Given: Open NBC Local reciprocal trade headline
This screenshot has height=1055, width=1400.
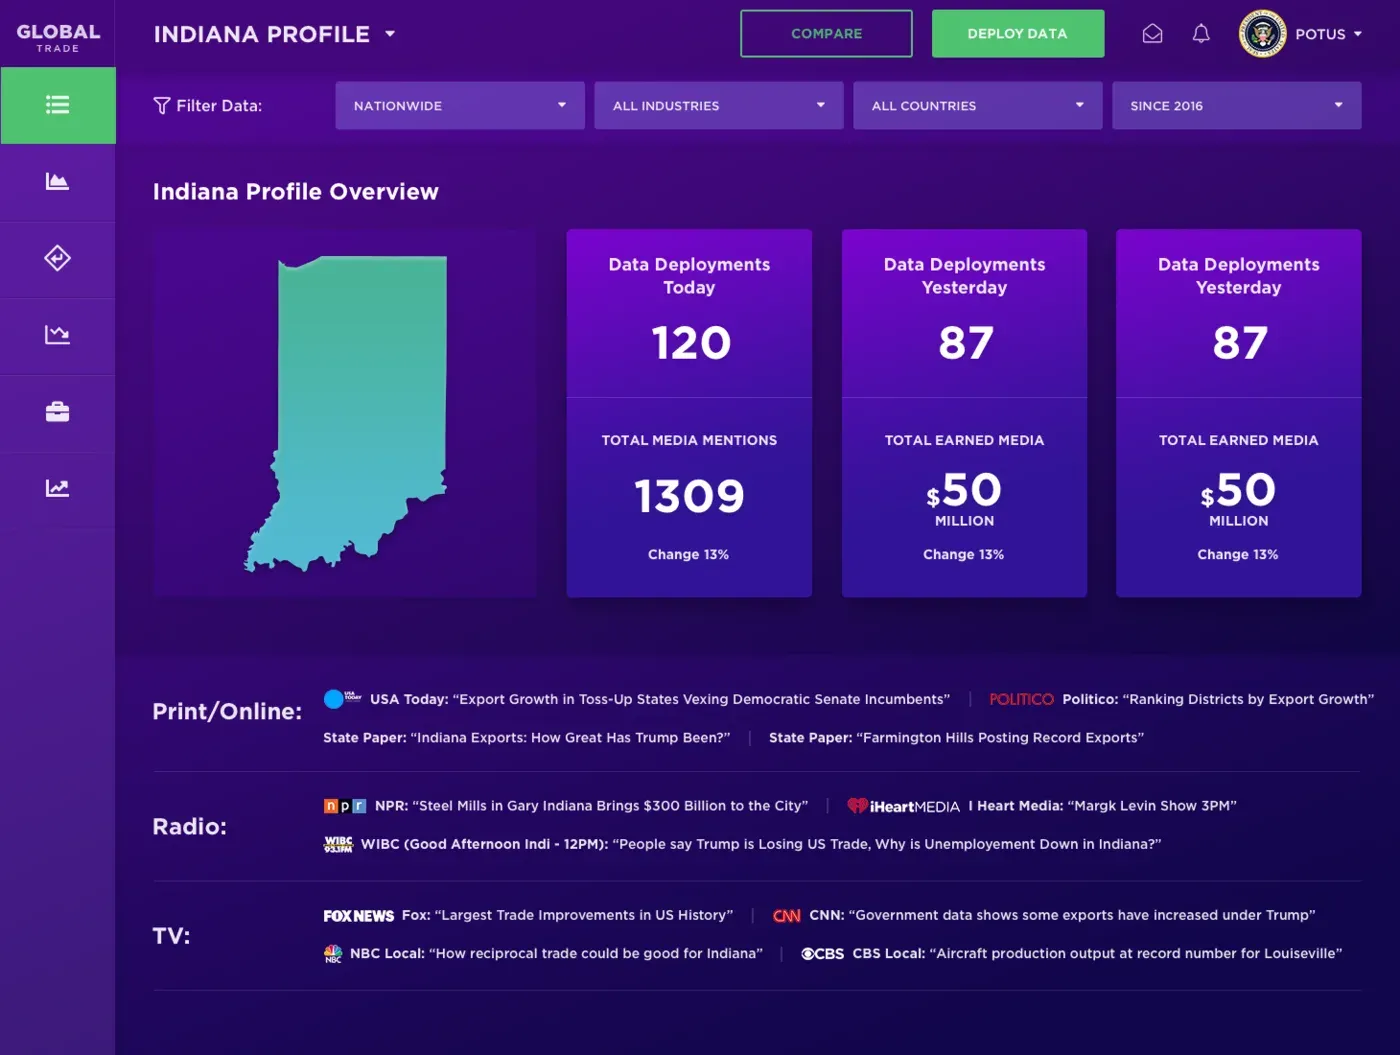Looking at the screenshot, I should point(556,954).
